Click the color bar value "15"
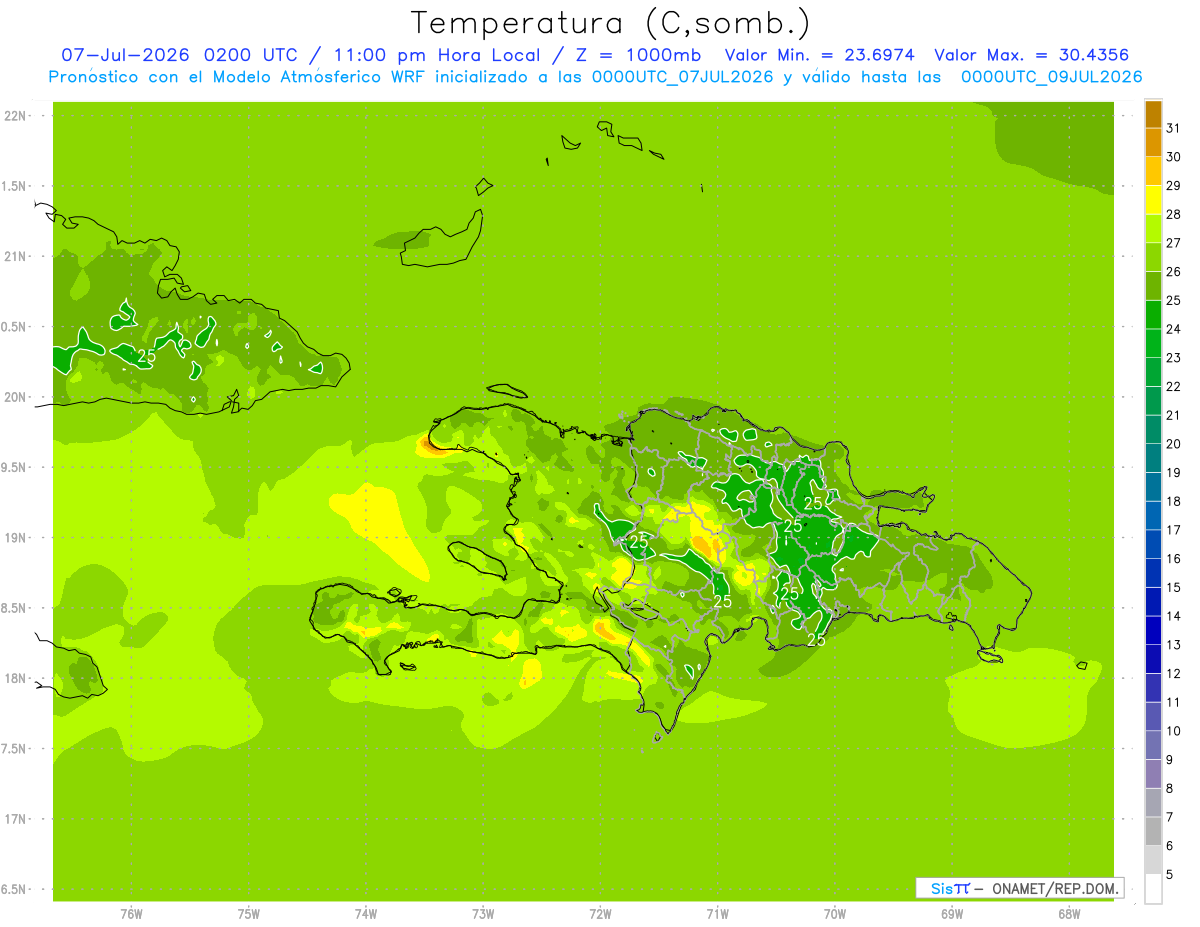The width and height of the screenshot is (1200, 927). pyautogui.click(x=1175, y=588)
